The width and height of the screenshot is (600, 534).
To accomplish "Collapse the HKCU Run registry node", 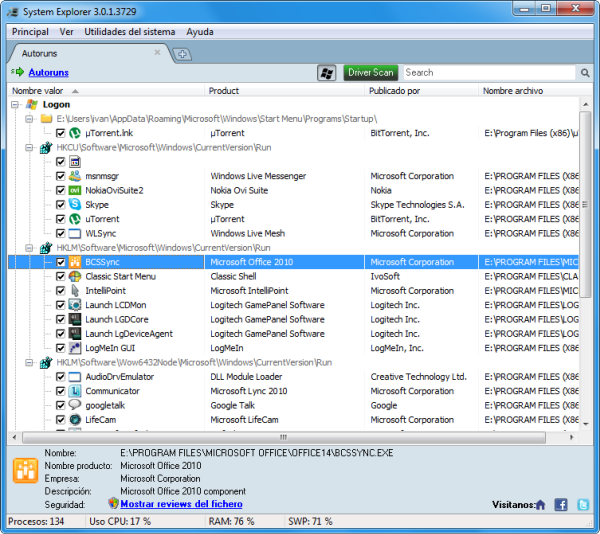I will pos(29,148).
